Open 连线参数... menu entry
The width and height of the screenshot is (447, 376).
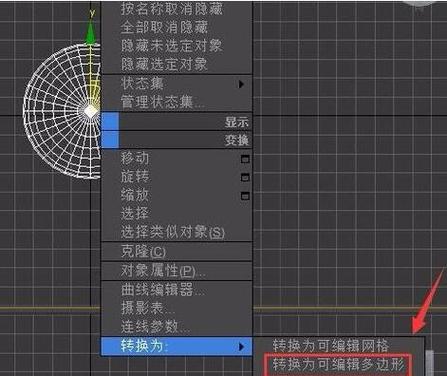(x=177, y=327)
